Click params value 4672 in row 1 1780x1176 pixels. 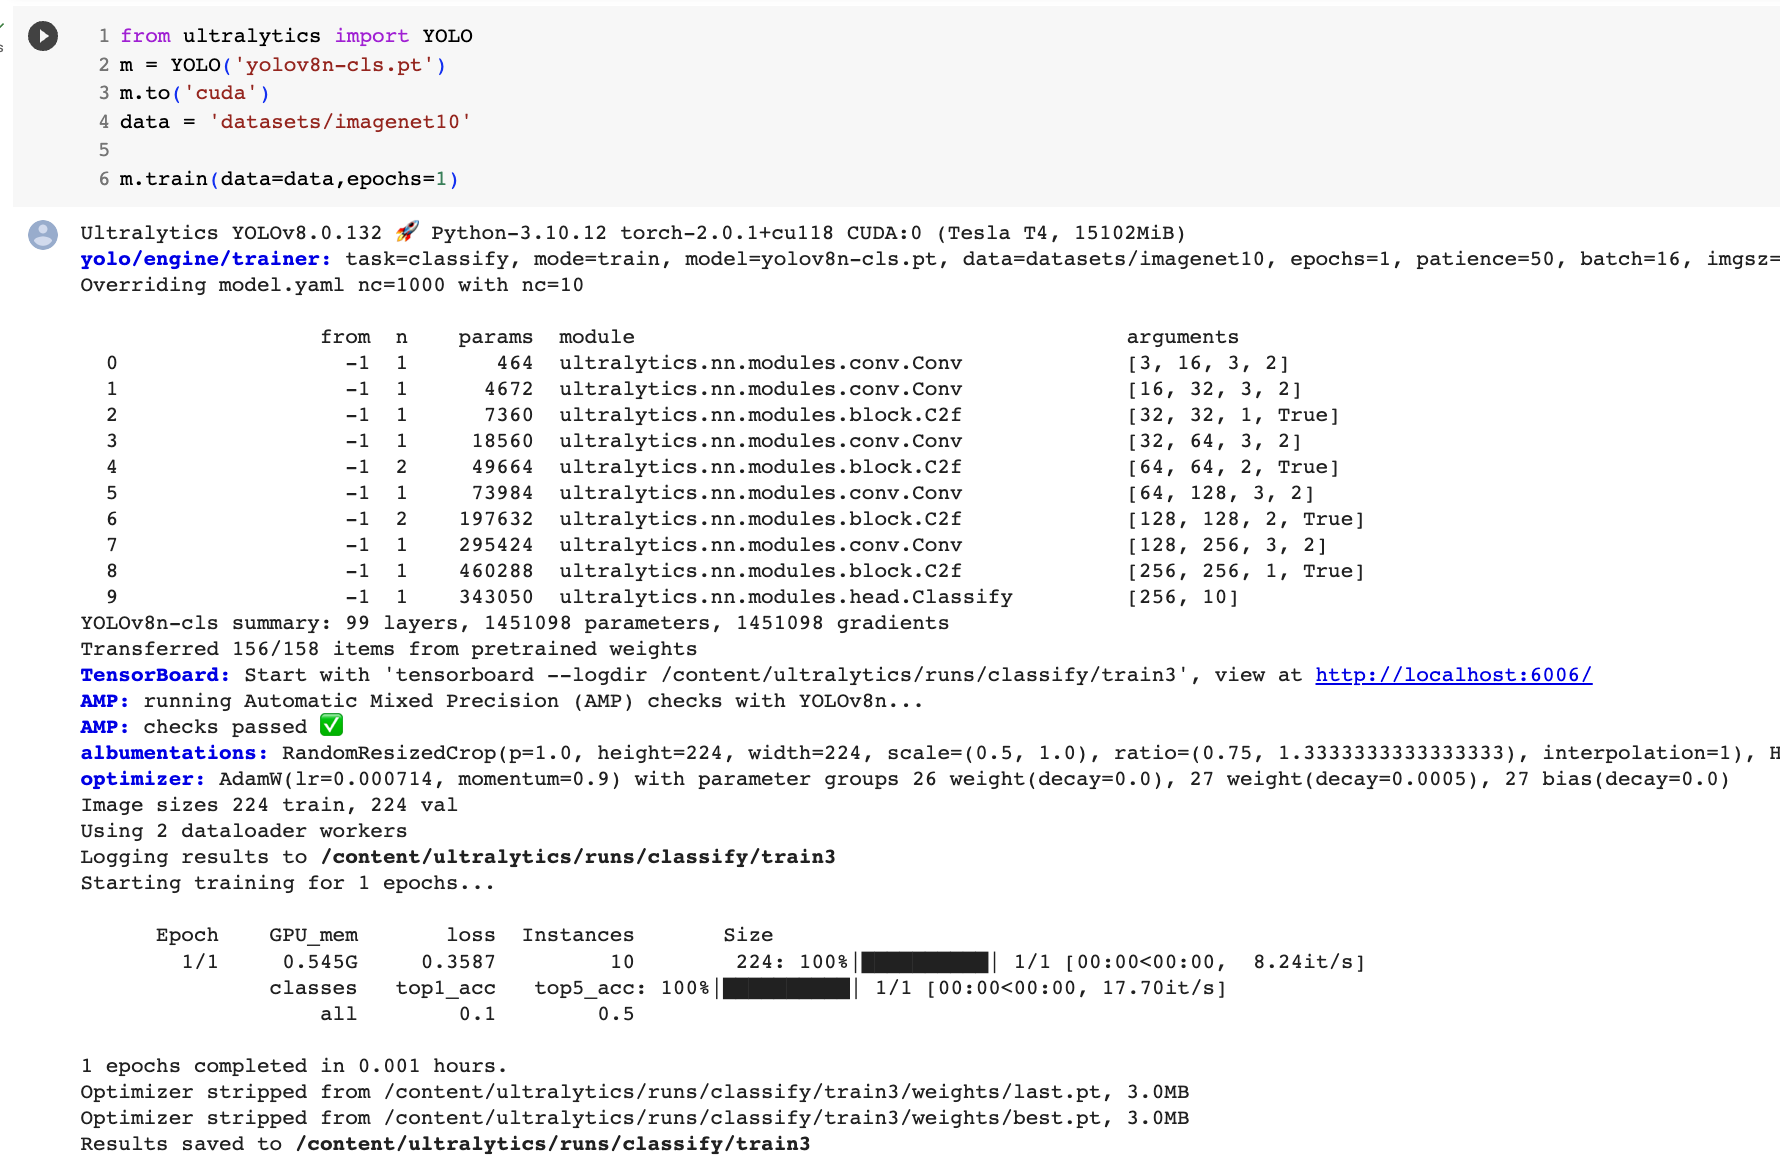[x=509, y=389]
